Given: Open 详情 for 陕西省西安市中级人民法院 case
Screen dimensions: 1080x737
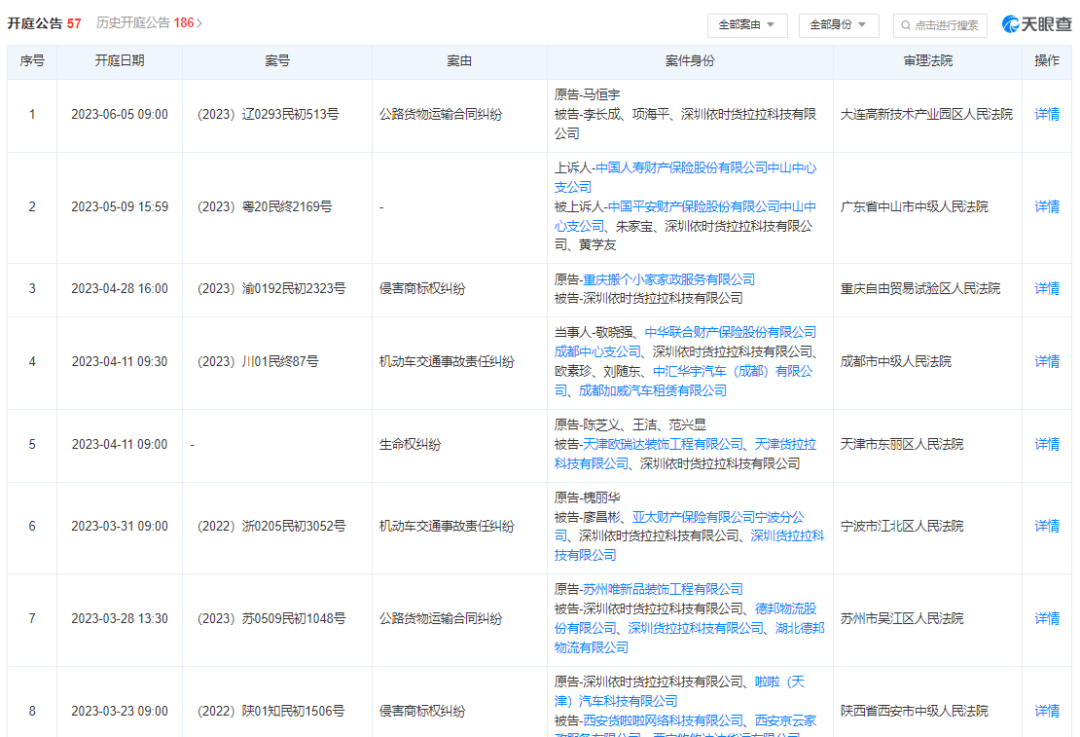Looking at the screenshot, I should [1047, 711].
